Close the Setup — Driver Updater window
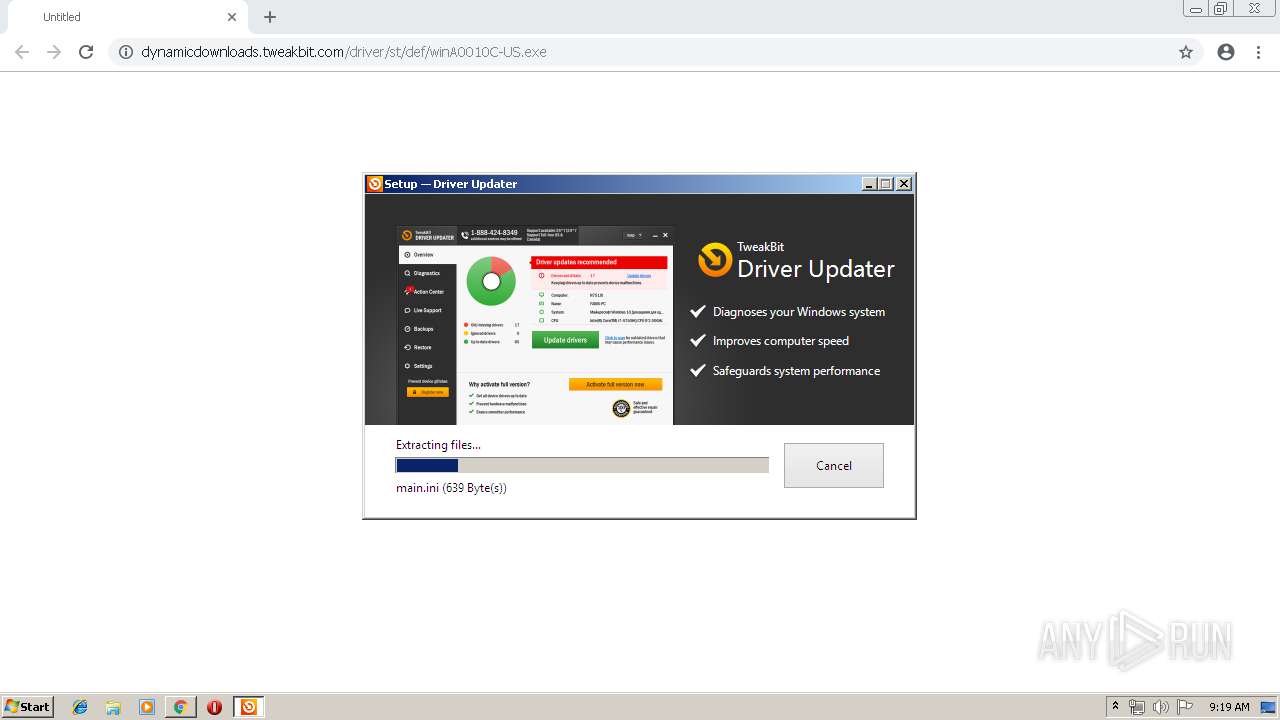The height and width of the screenshot is (720, 1280). tap(904, 184)
